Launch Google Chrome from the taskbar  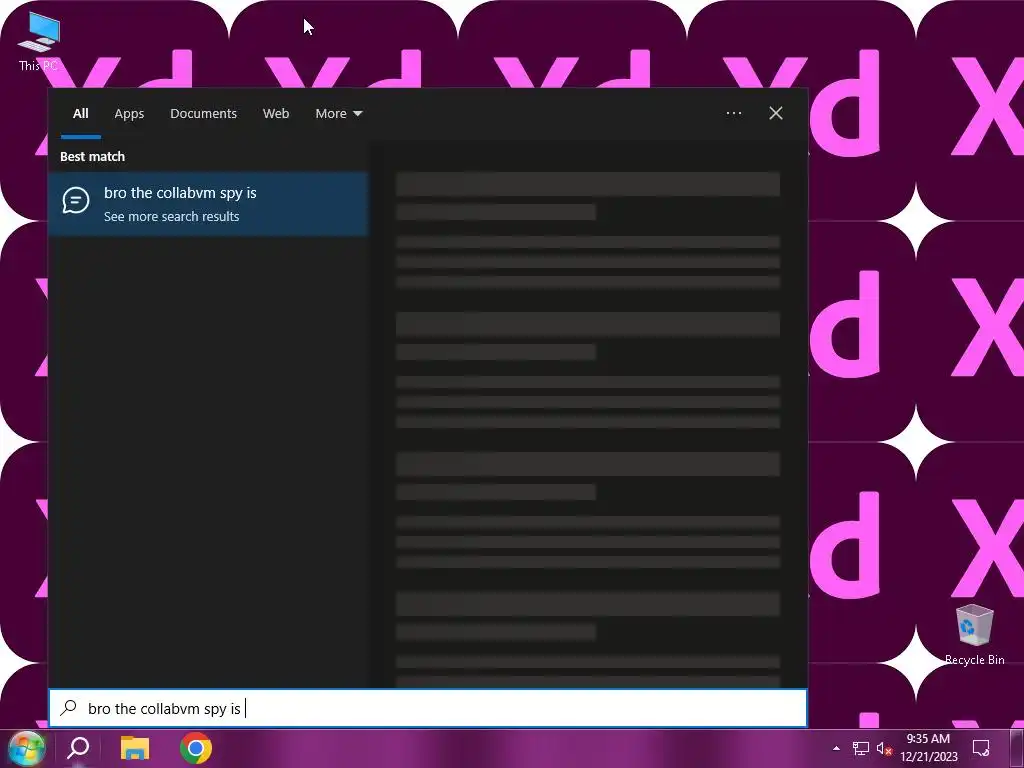(x=196, y=748)
